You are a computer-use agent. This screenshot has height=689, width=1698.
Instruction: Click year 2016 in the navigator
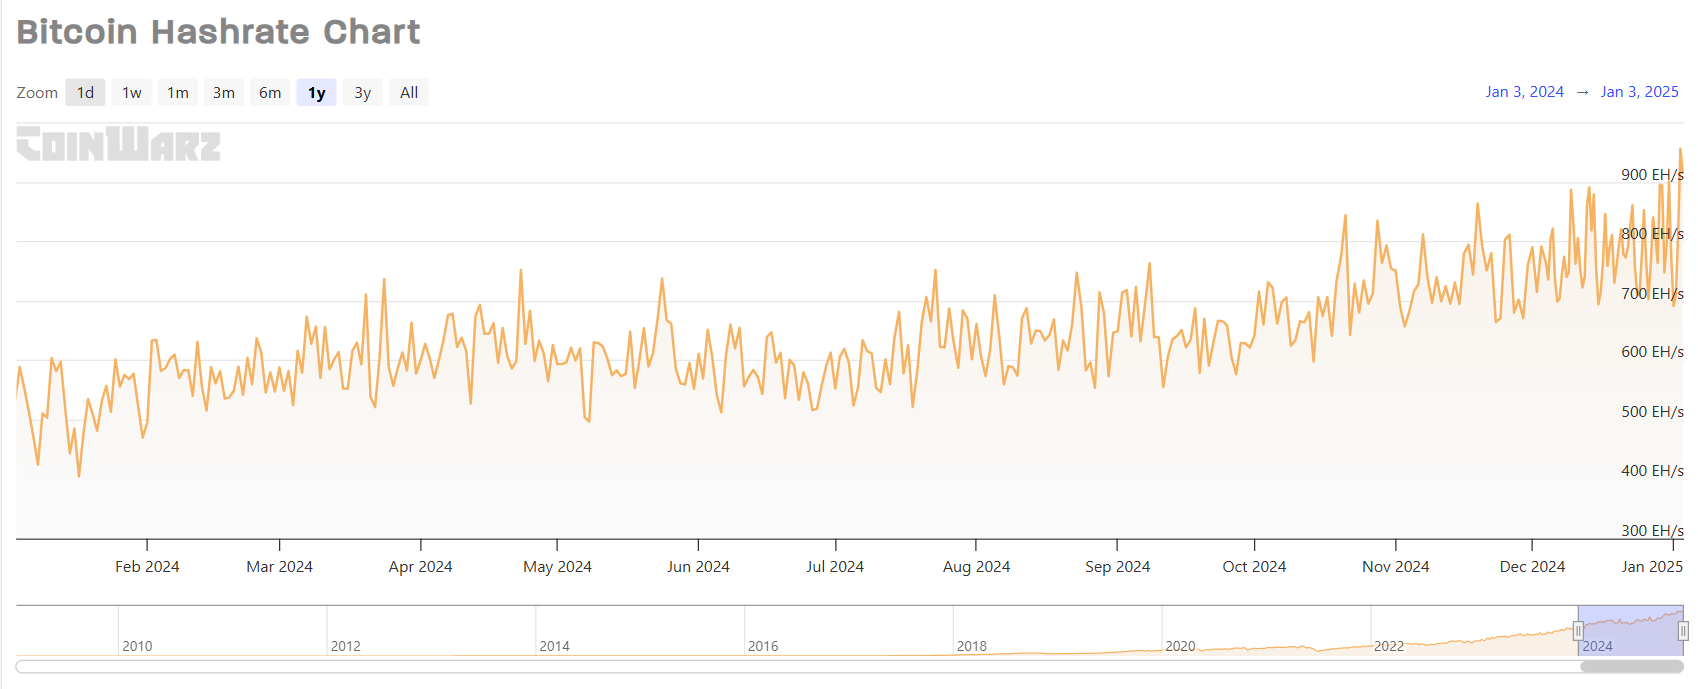pyautogui.click(x=763, y=646)
